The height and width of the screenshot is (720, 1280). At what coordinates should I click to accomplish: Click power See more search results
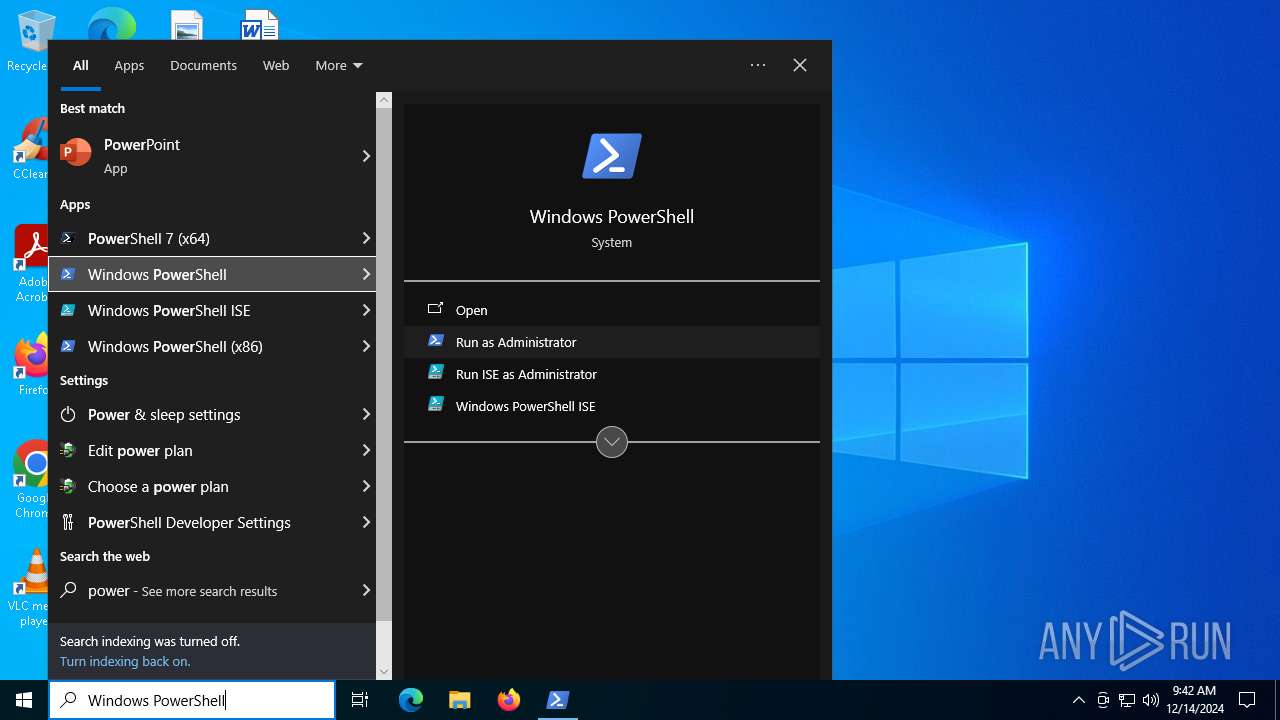pyautogui.click(x=212, y=590)
